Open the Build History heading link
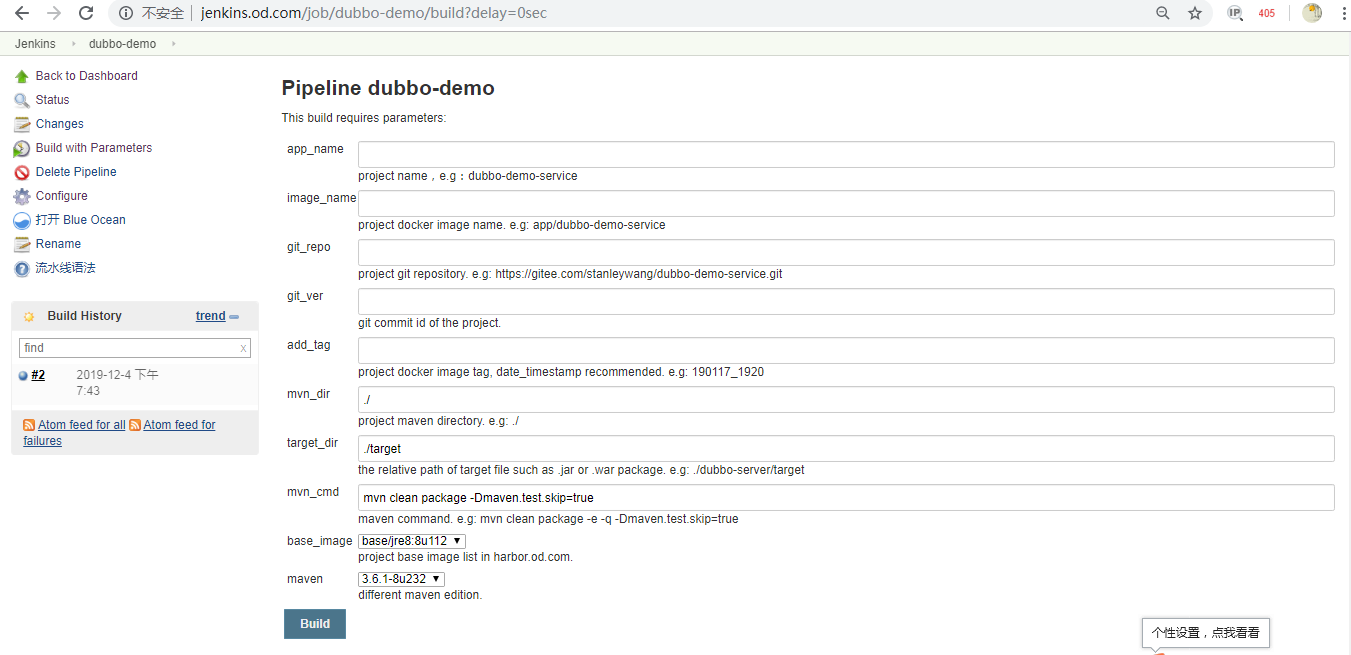Viewport: 1351px width, 655px height. tap(85, 316)
